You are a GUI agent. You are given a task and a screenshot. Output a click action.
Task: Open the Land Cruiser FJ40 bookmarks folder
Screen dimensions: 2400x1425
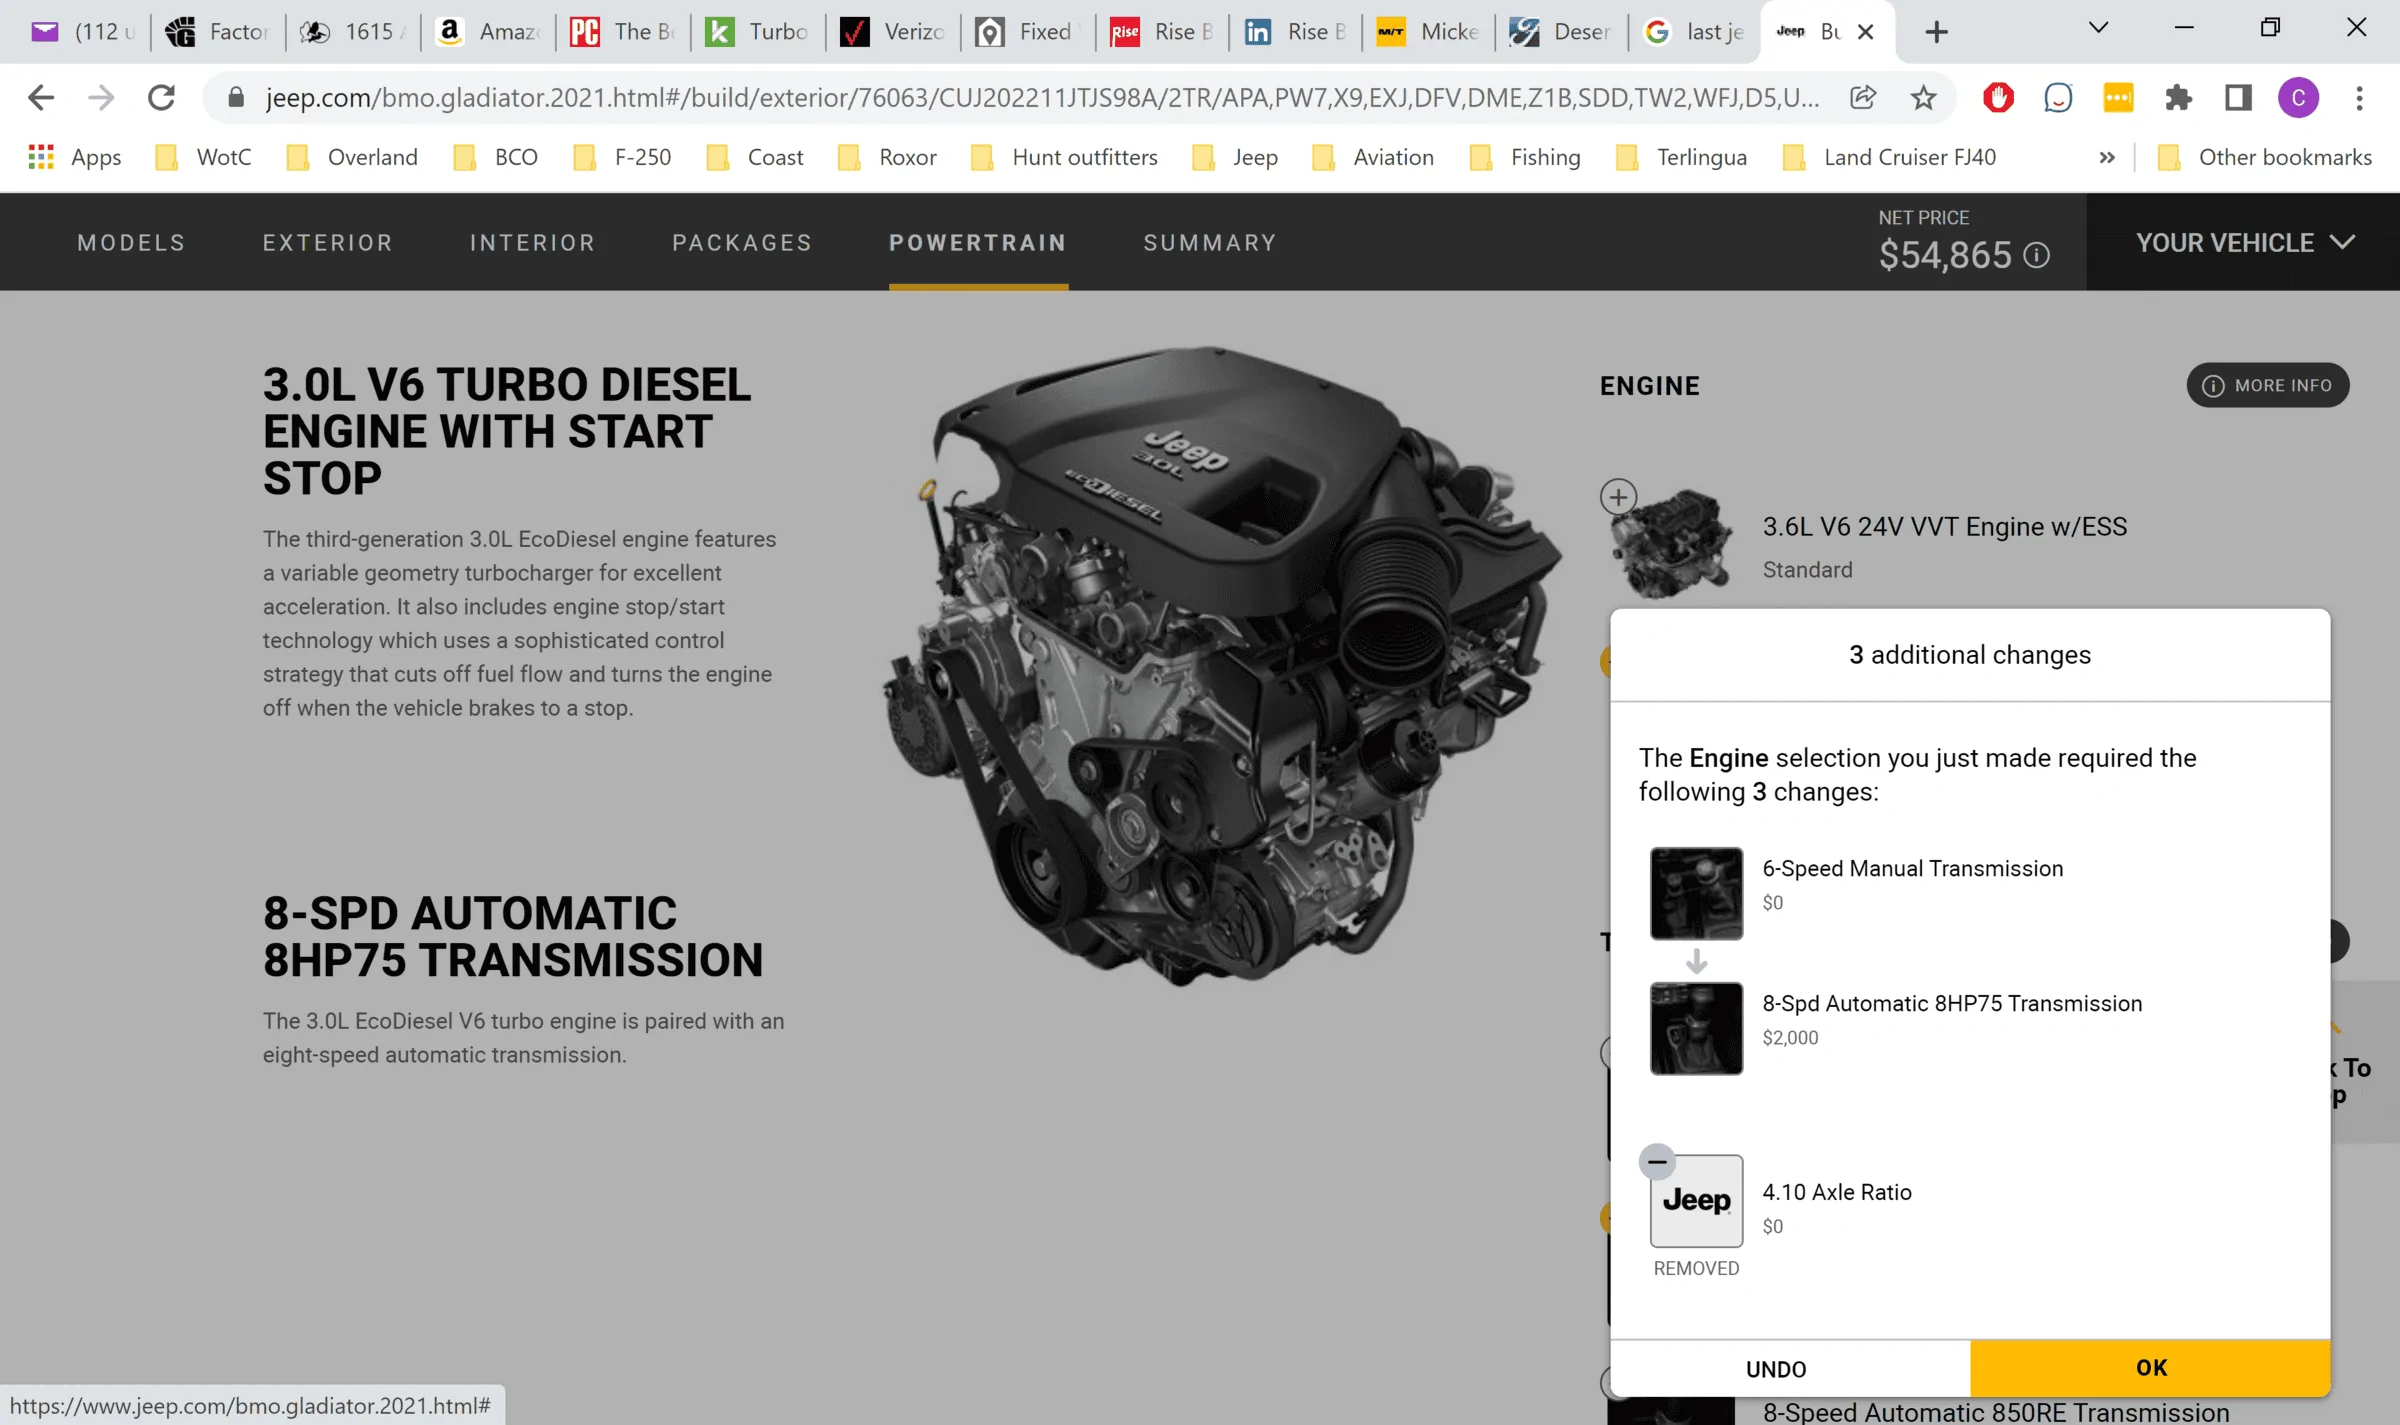click(x=1889, y=157)
